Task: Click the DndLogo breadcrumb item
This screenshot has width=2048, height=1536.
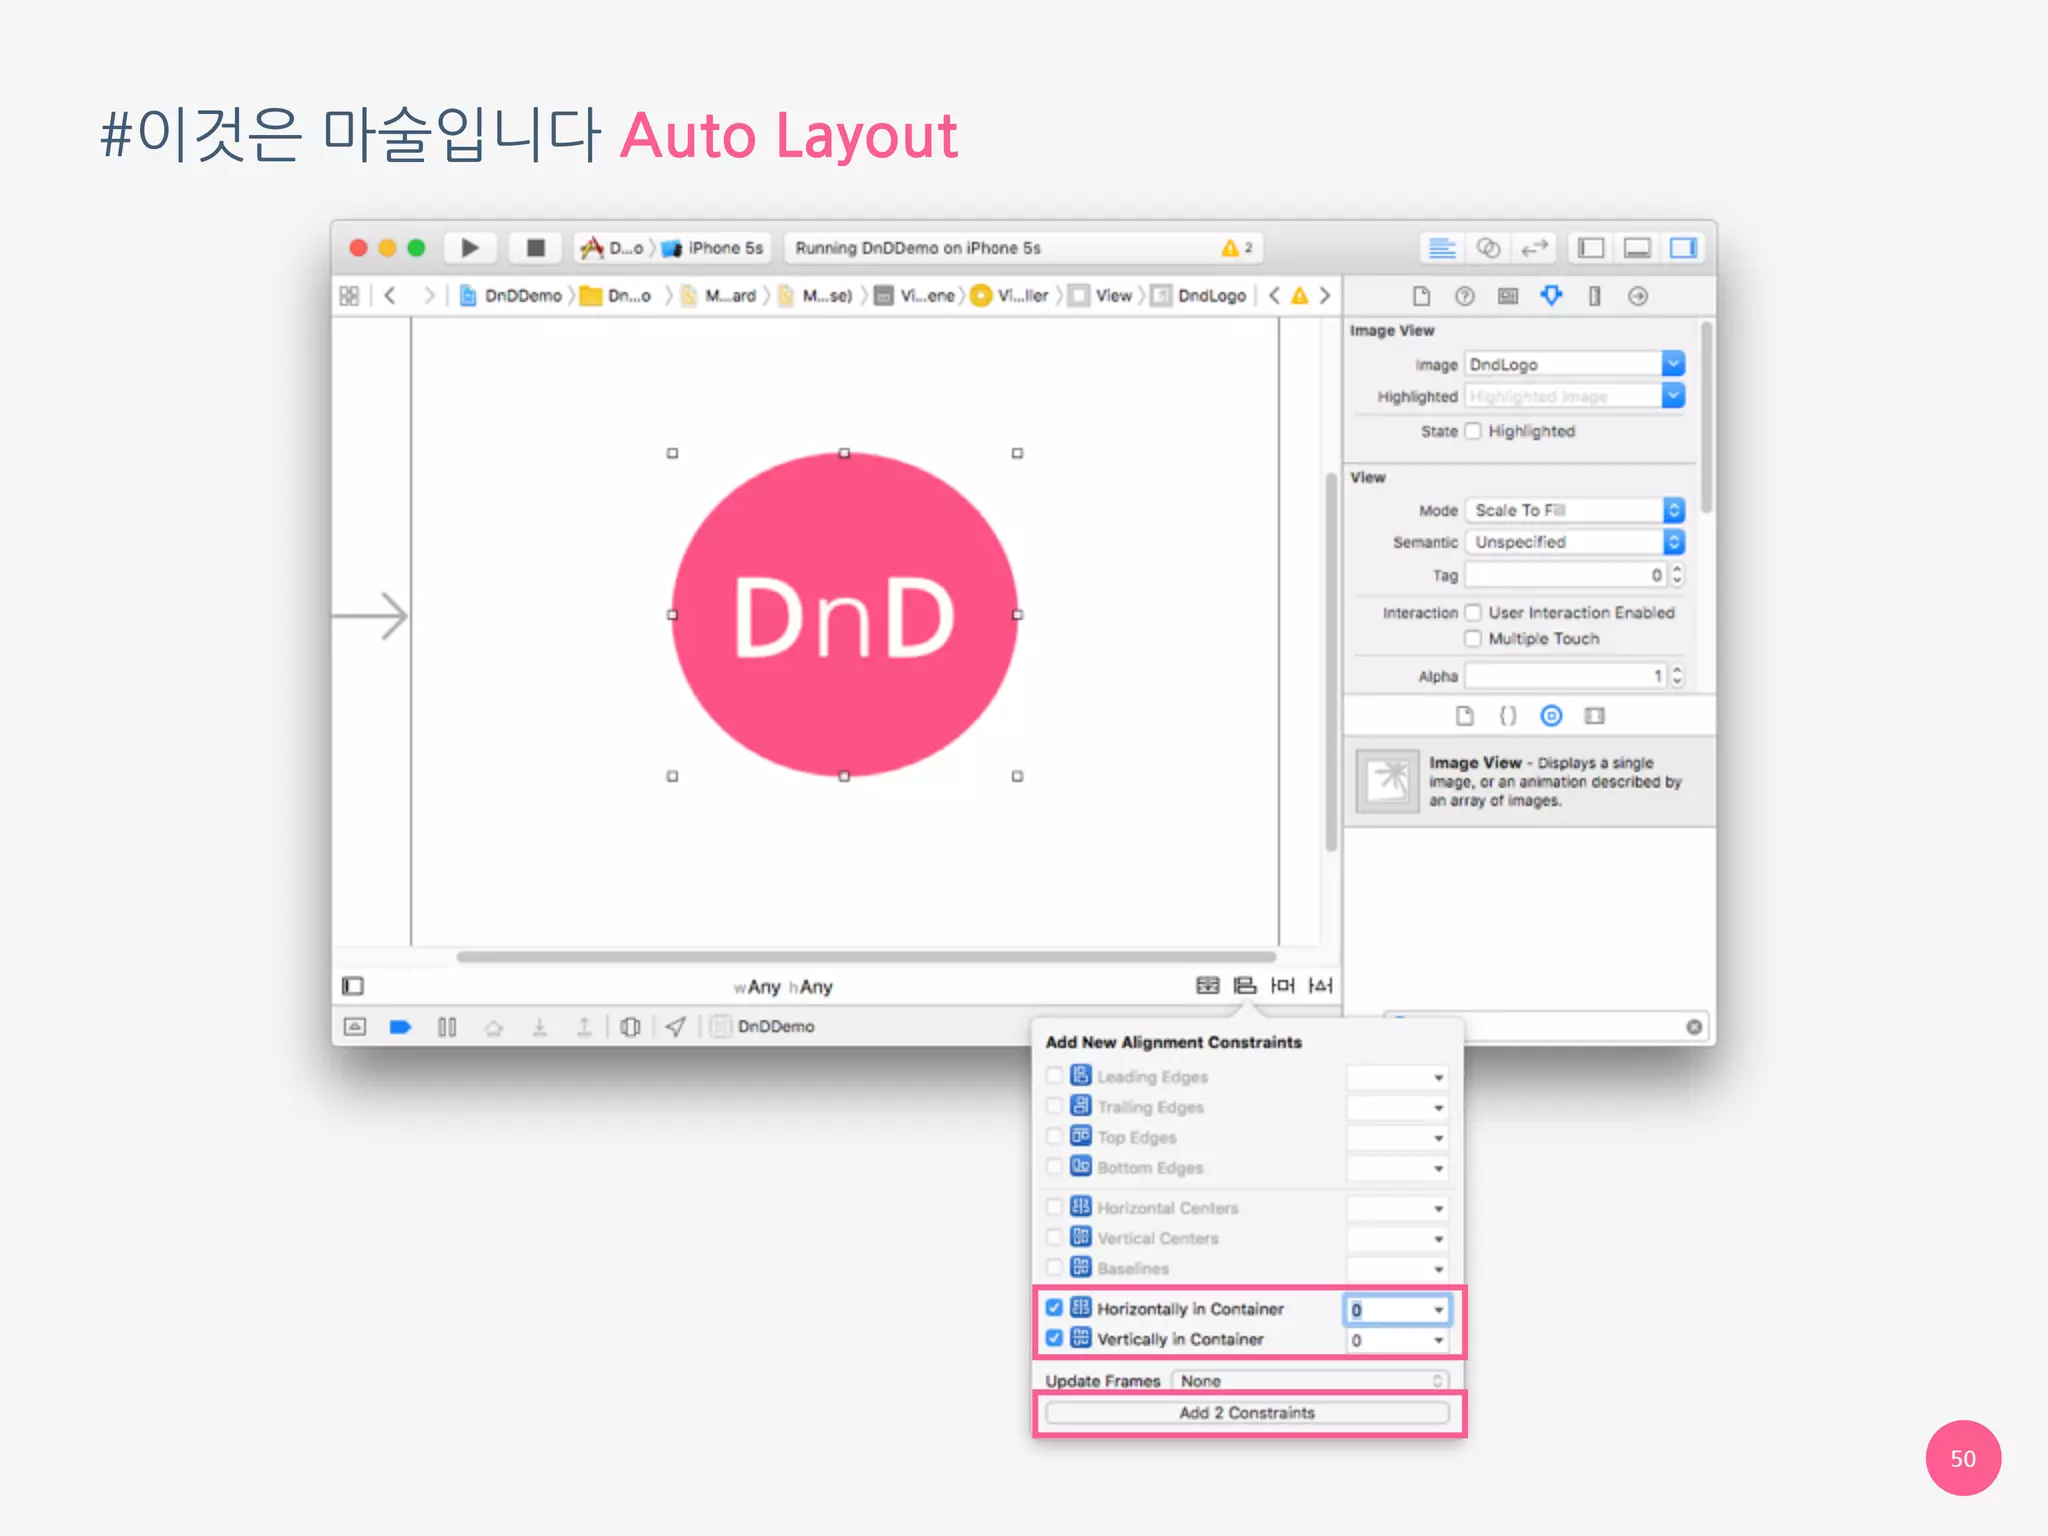Action: pos(1199,296)
